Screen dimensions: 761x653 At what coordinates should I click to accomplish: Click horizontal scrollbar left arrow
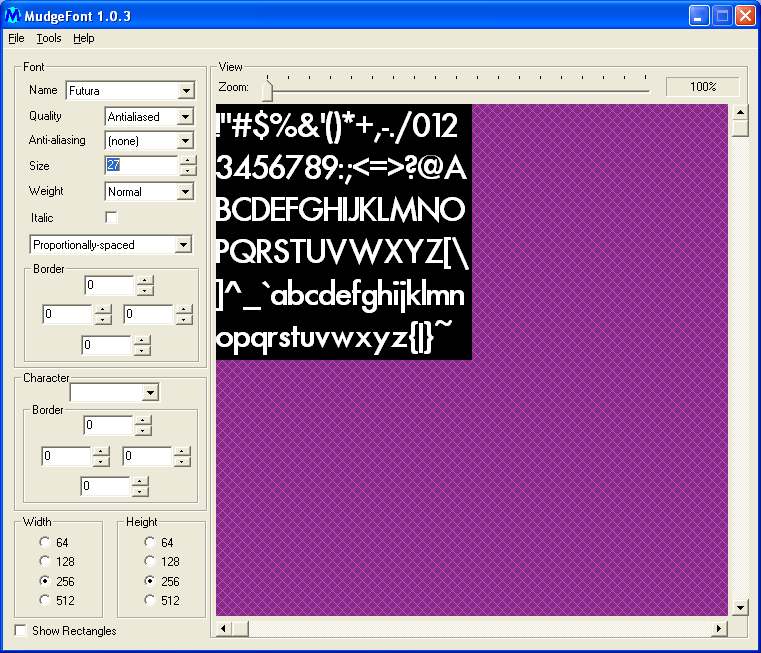pyautogui.click(x=225, y=629)
